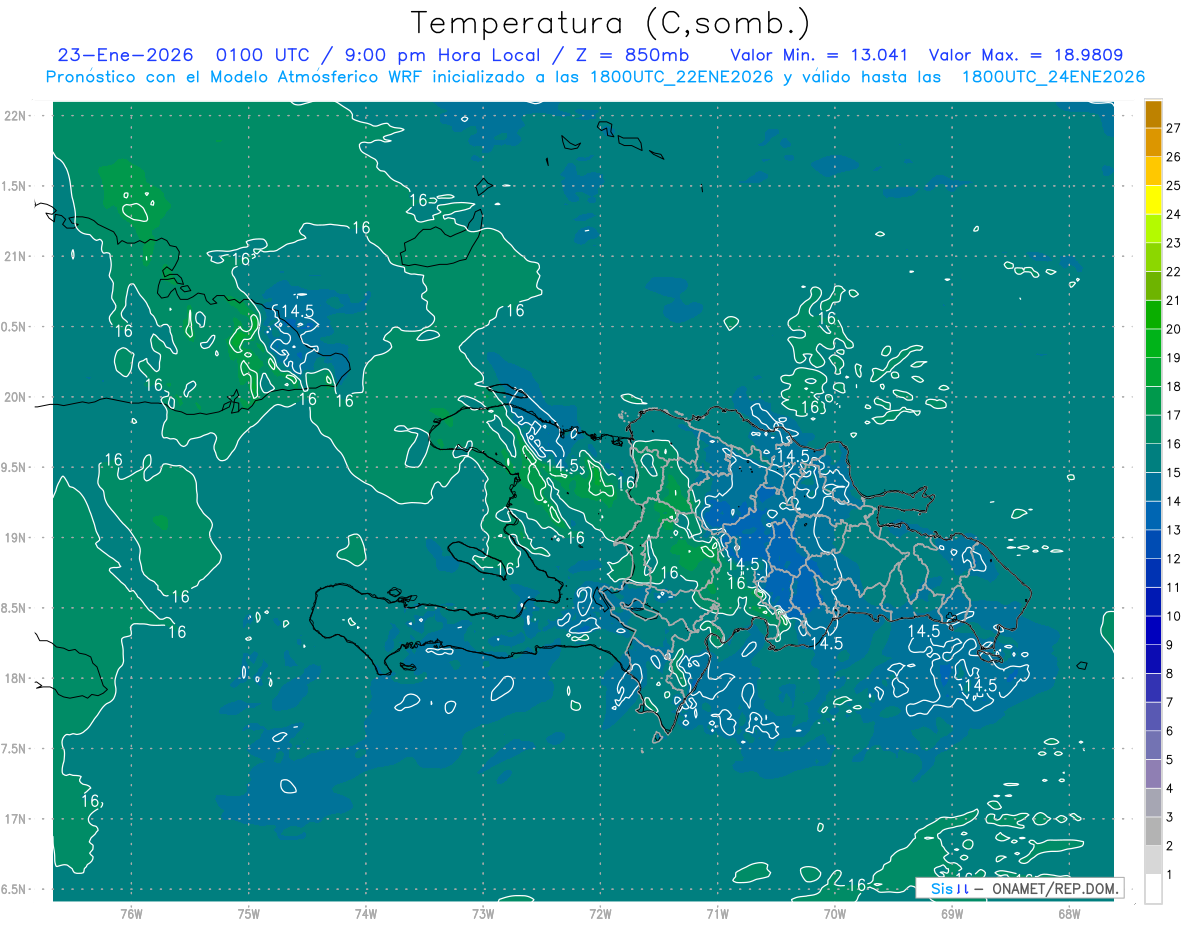Image resolution: width=1200 pixels, height=927 pixels.
Task: Click the '68W' longitude axis label
Action: [x=1069, y=913]
